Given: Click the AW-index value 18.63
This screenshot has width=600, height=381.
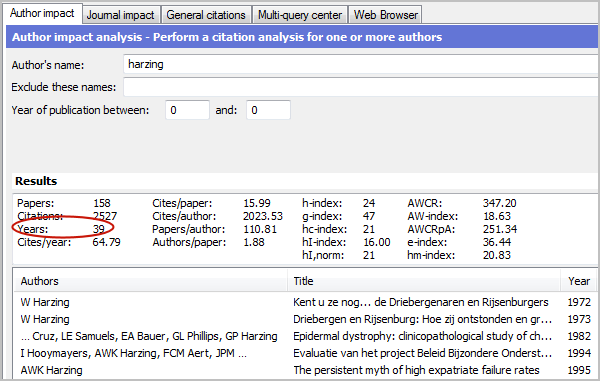Looking at the screenshot, I should pyautogui.click(x=497, y=216).
